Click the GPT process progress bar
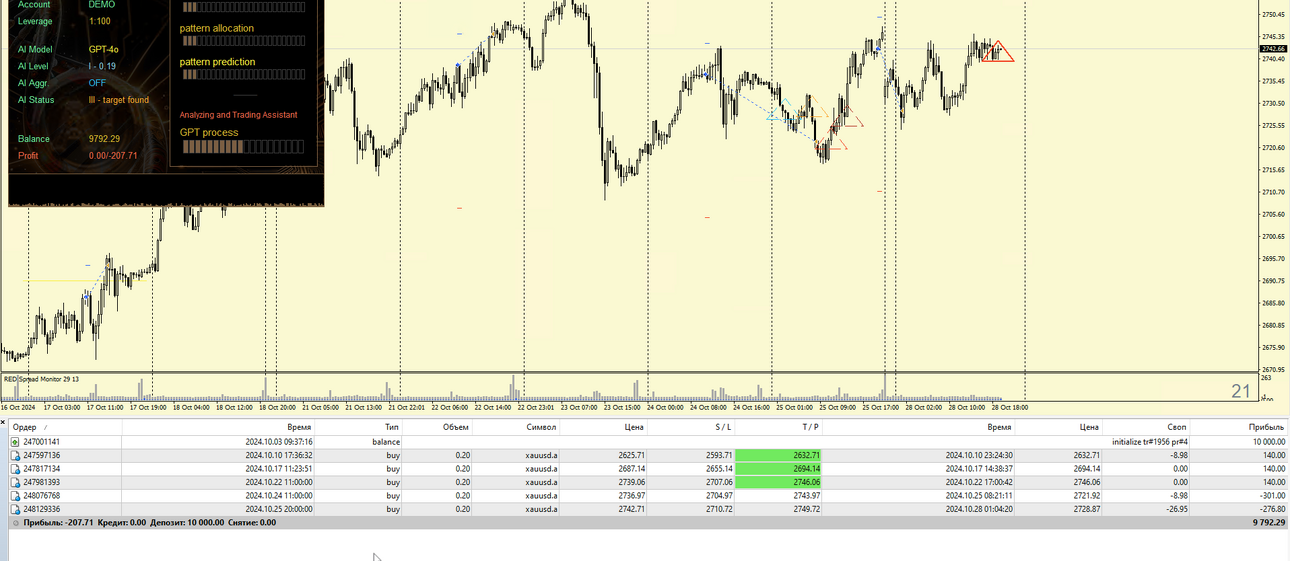The image size is (1290, 561). (x=241, y=147)
